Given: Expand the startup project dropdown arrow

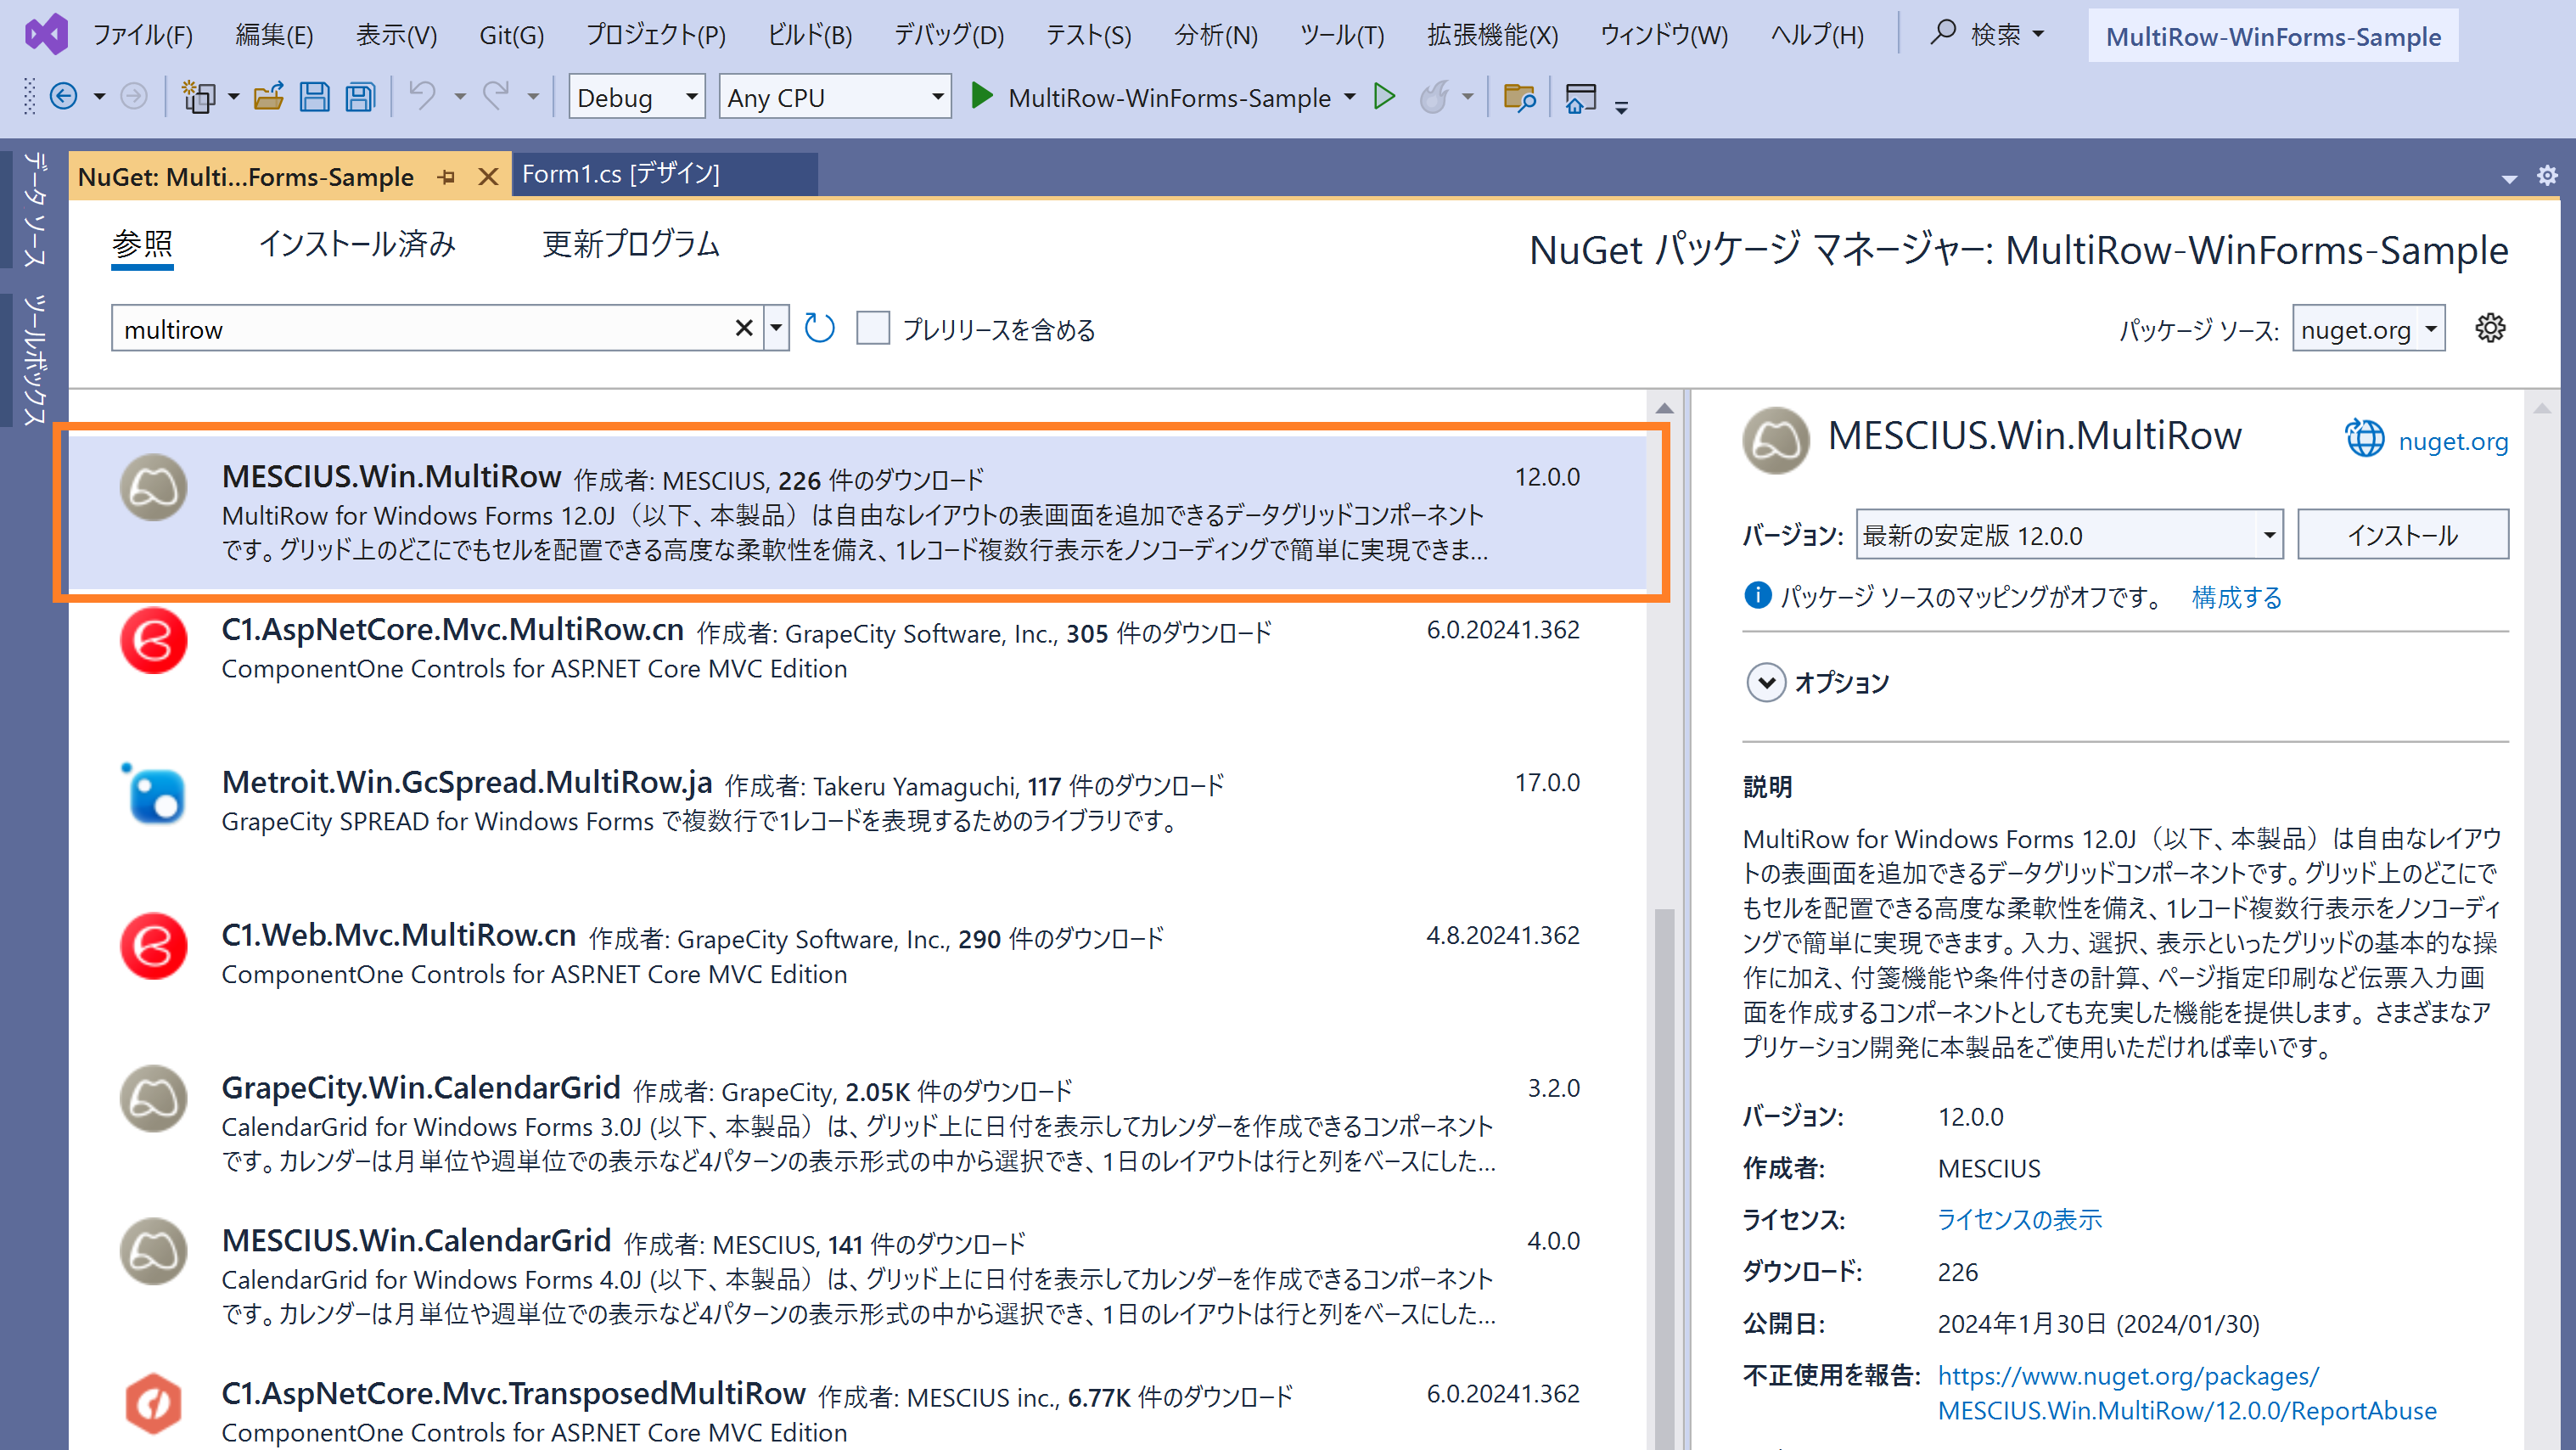Looking at the screenshot, I should [x=1350, y=97].
